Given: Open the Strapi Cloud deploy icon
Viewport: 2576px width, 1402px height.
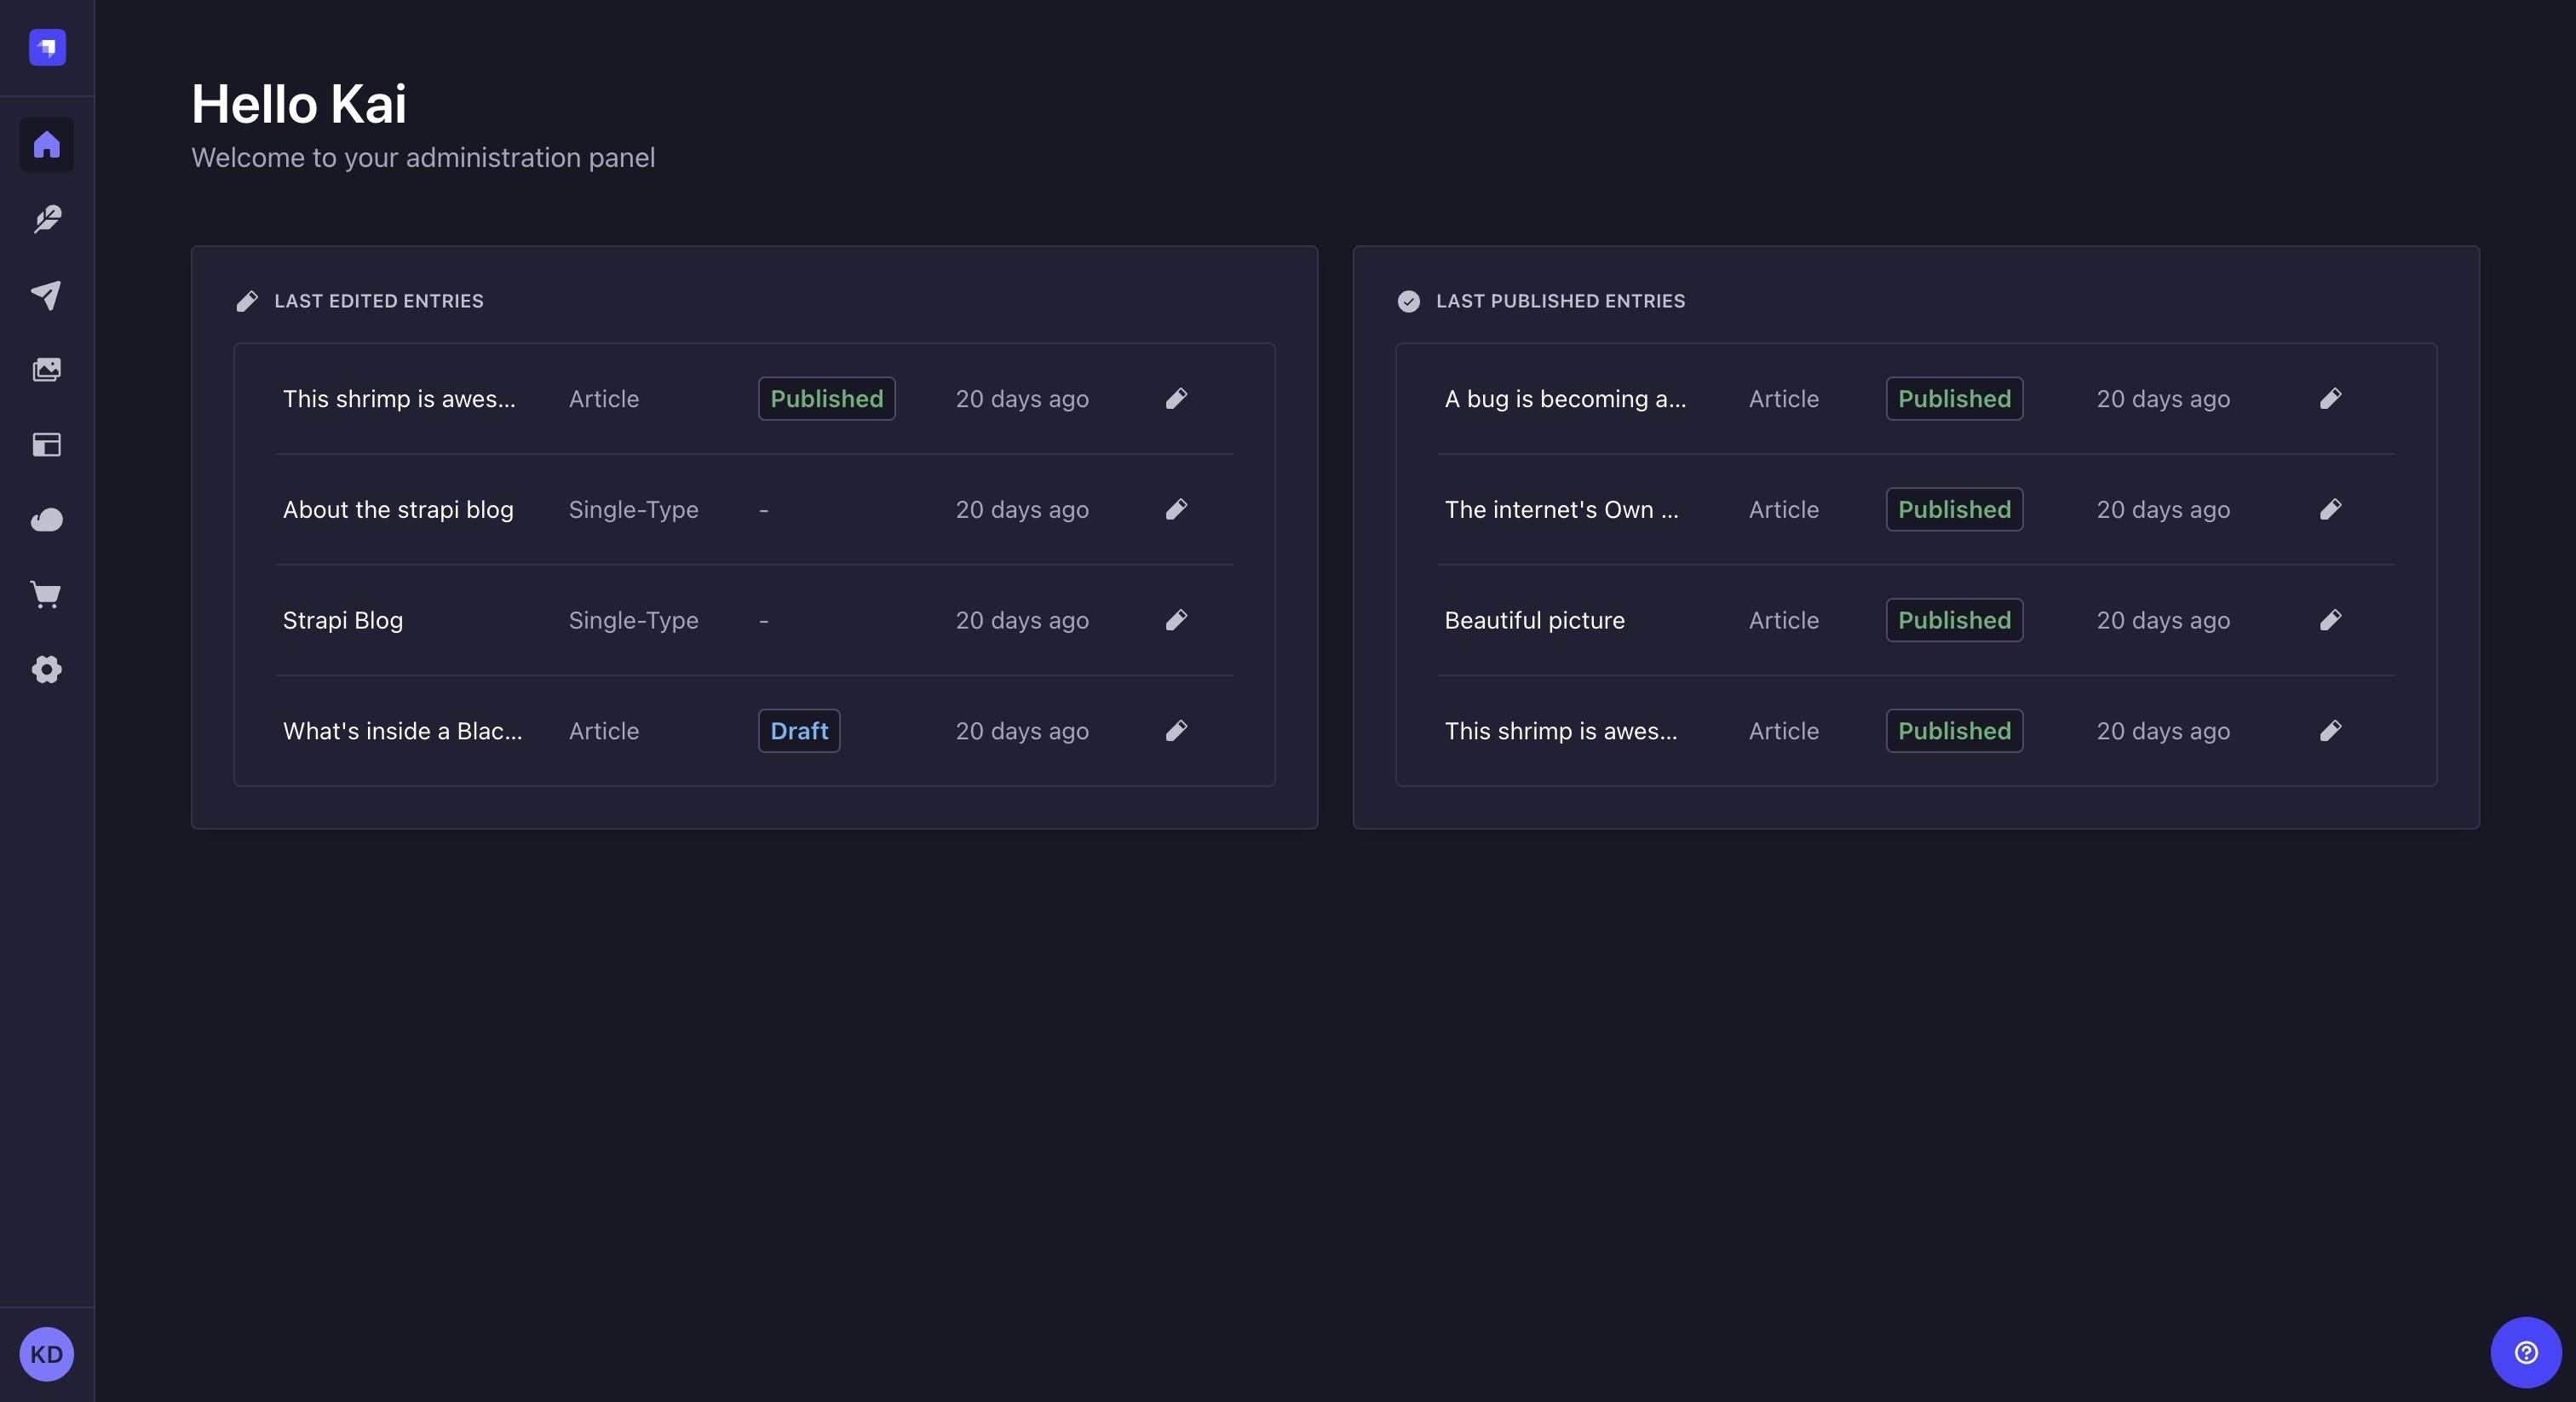Looking at the screenshot, I should [47, 520].
